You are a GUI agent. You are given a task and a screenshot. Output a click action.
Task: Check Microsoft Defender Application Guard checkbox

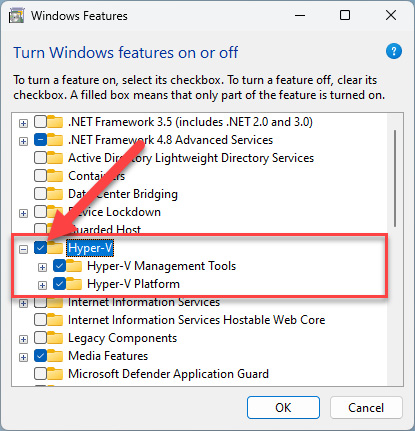tap(40, 374)
